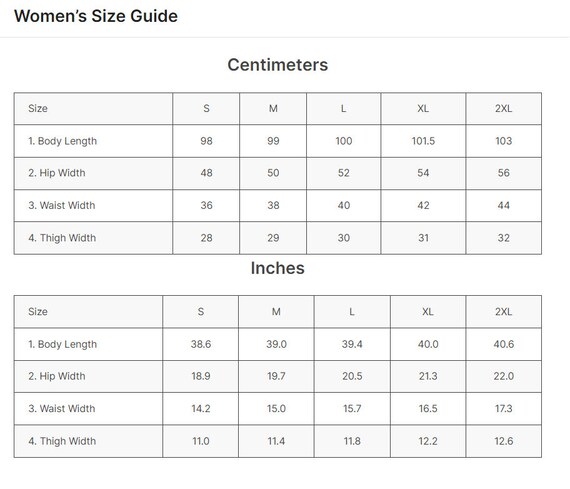Viewport: 570px width, 489px height.
Task: Click the Women's Size Guide heading
Action: point(96,16)
